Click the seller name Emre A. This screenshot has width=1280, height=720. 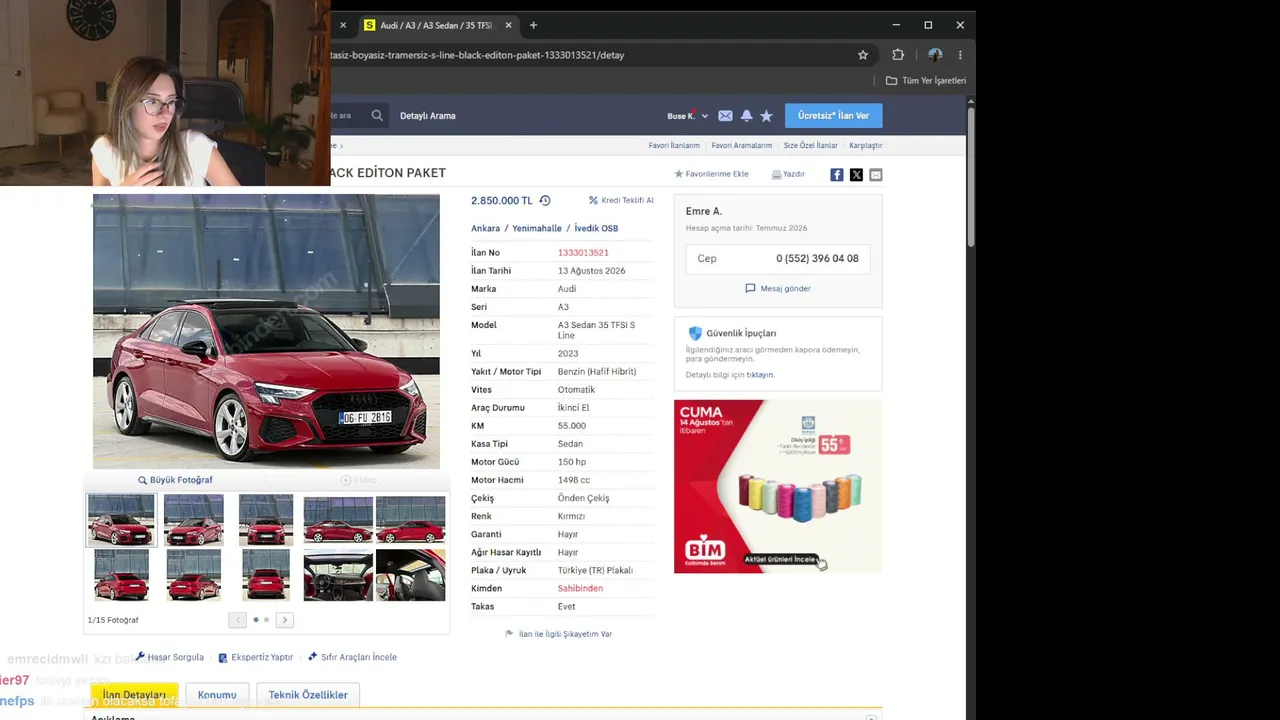[704, 211]
